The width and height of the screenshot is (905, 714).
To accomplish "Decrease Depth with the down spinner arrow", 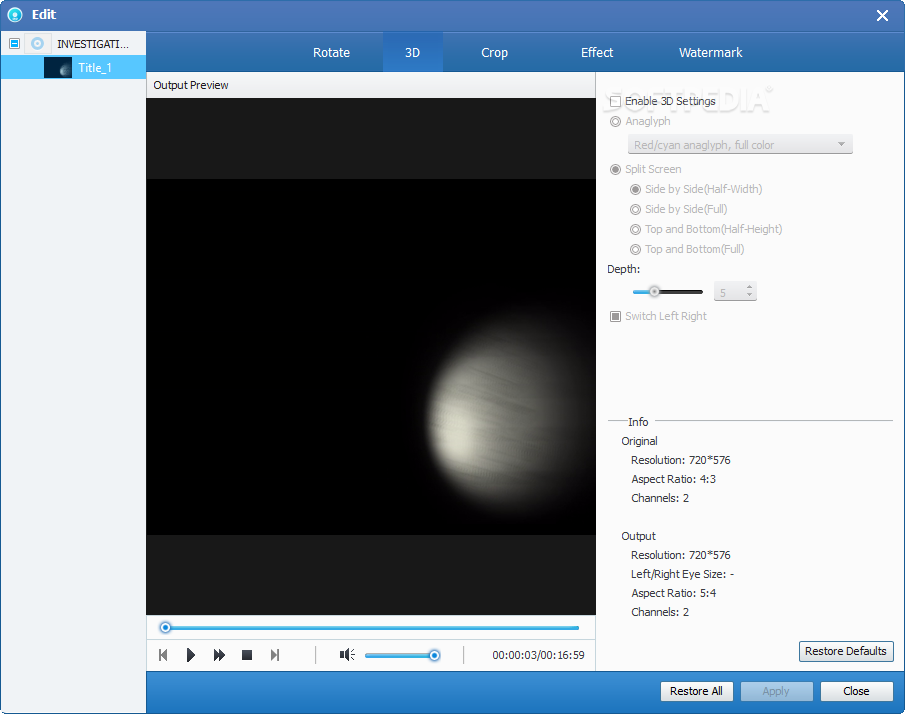I will [x=749, y=296].
